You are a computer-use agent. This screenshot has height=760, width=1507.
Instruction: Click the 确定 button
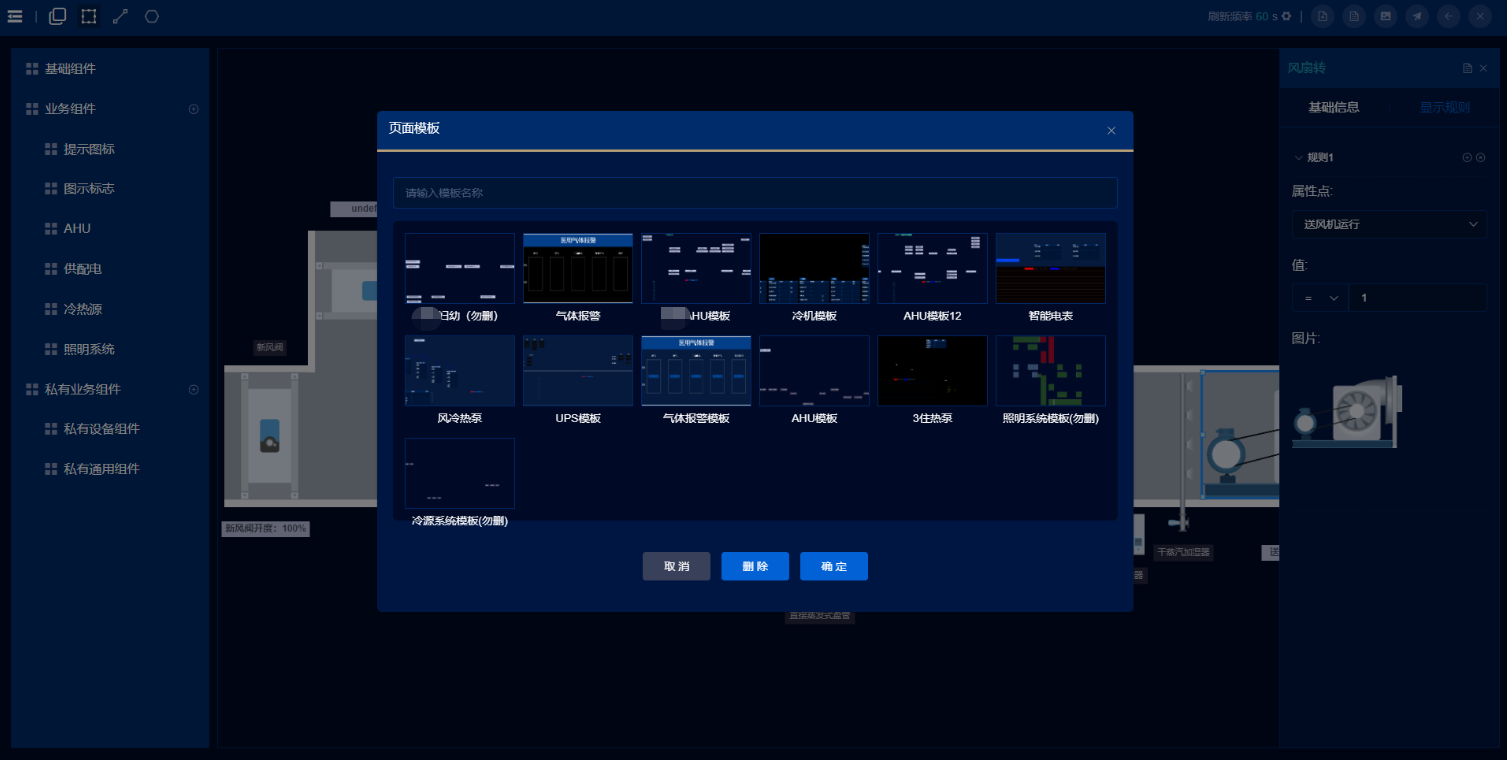[x=833, y=566]
